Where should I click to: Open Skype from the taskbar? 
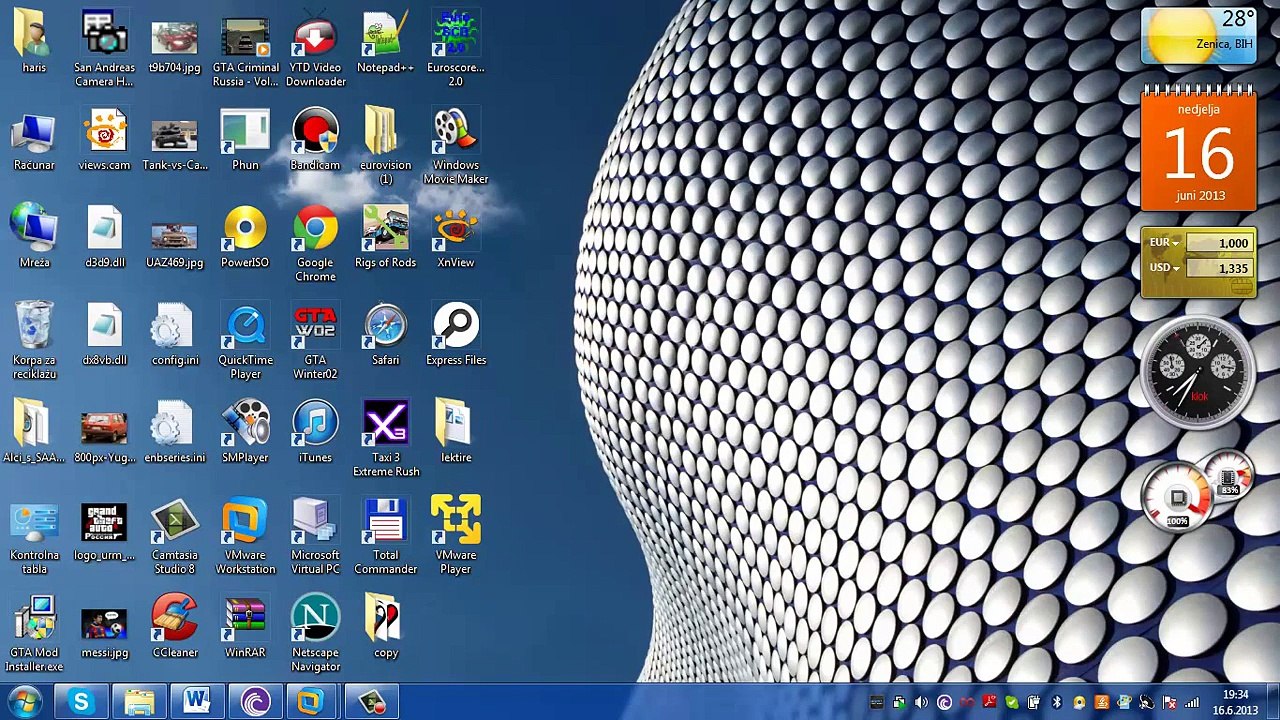pos(81,702)
